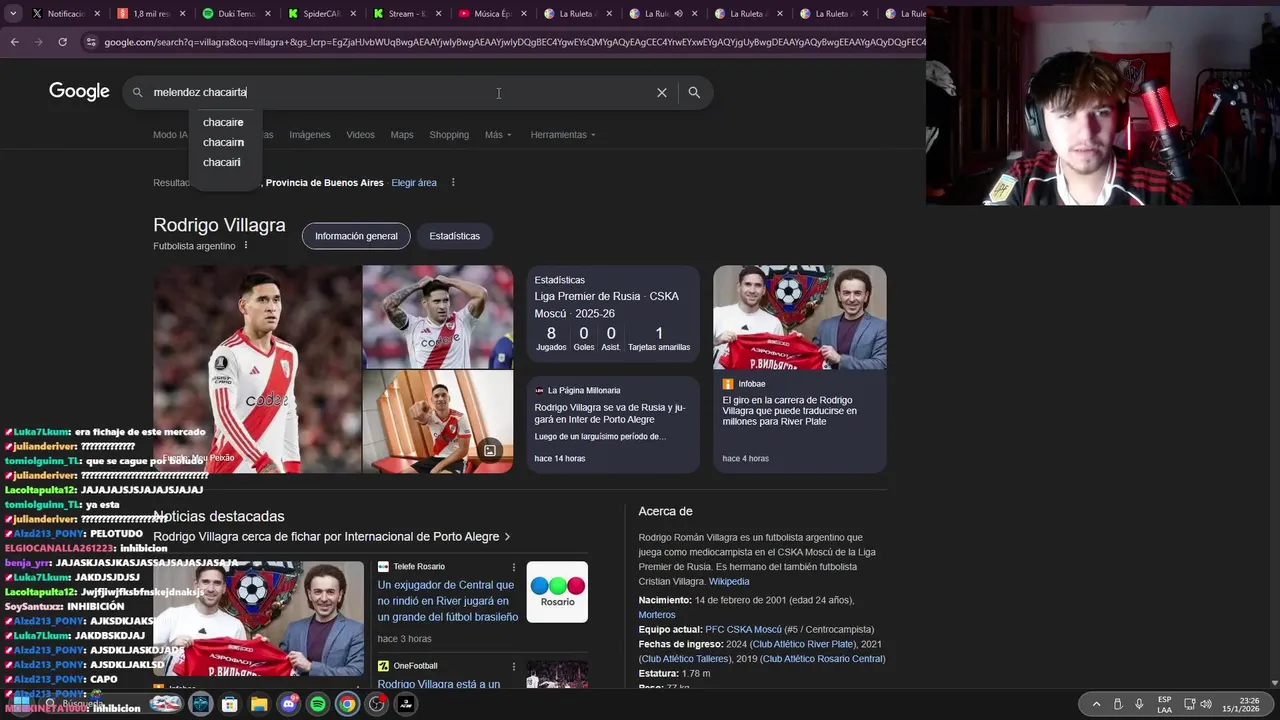Select the Estadísticas button
This screenshot has width=1280, height=720.
455,236
